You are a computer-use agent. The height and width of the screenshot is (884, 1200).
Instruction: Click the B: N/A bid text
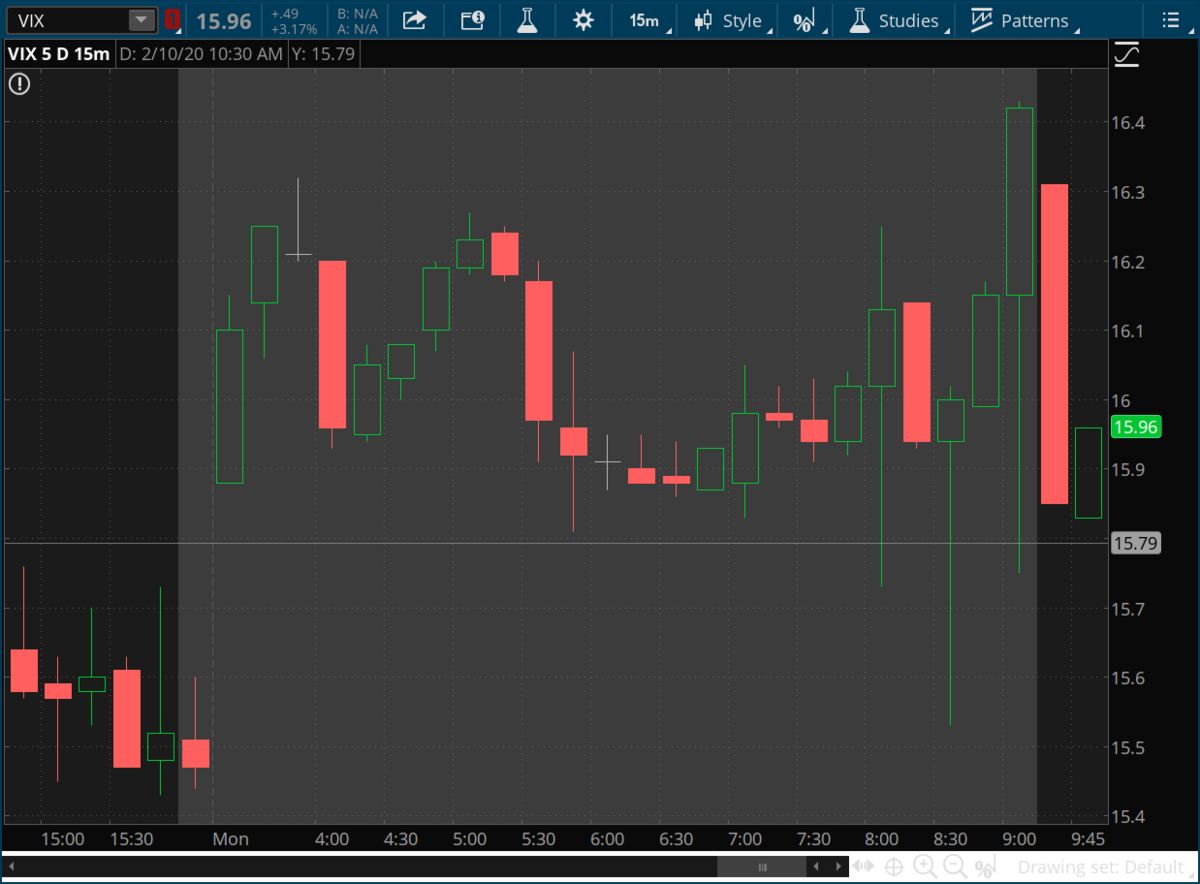coord(357,13)
